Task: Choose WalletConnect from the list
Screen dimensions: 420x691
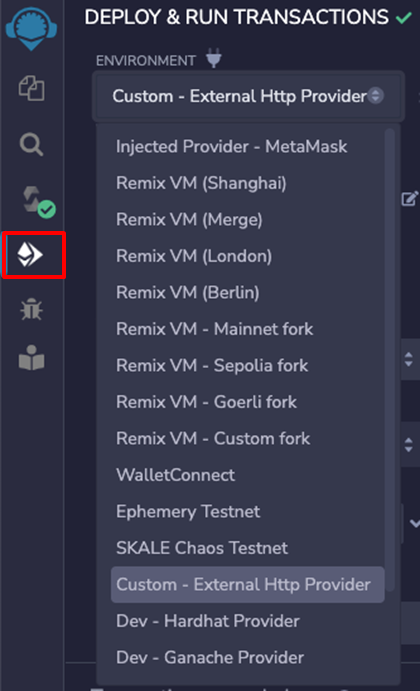Action: click(175, 475)
